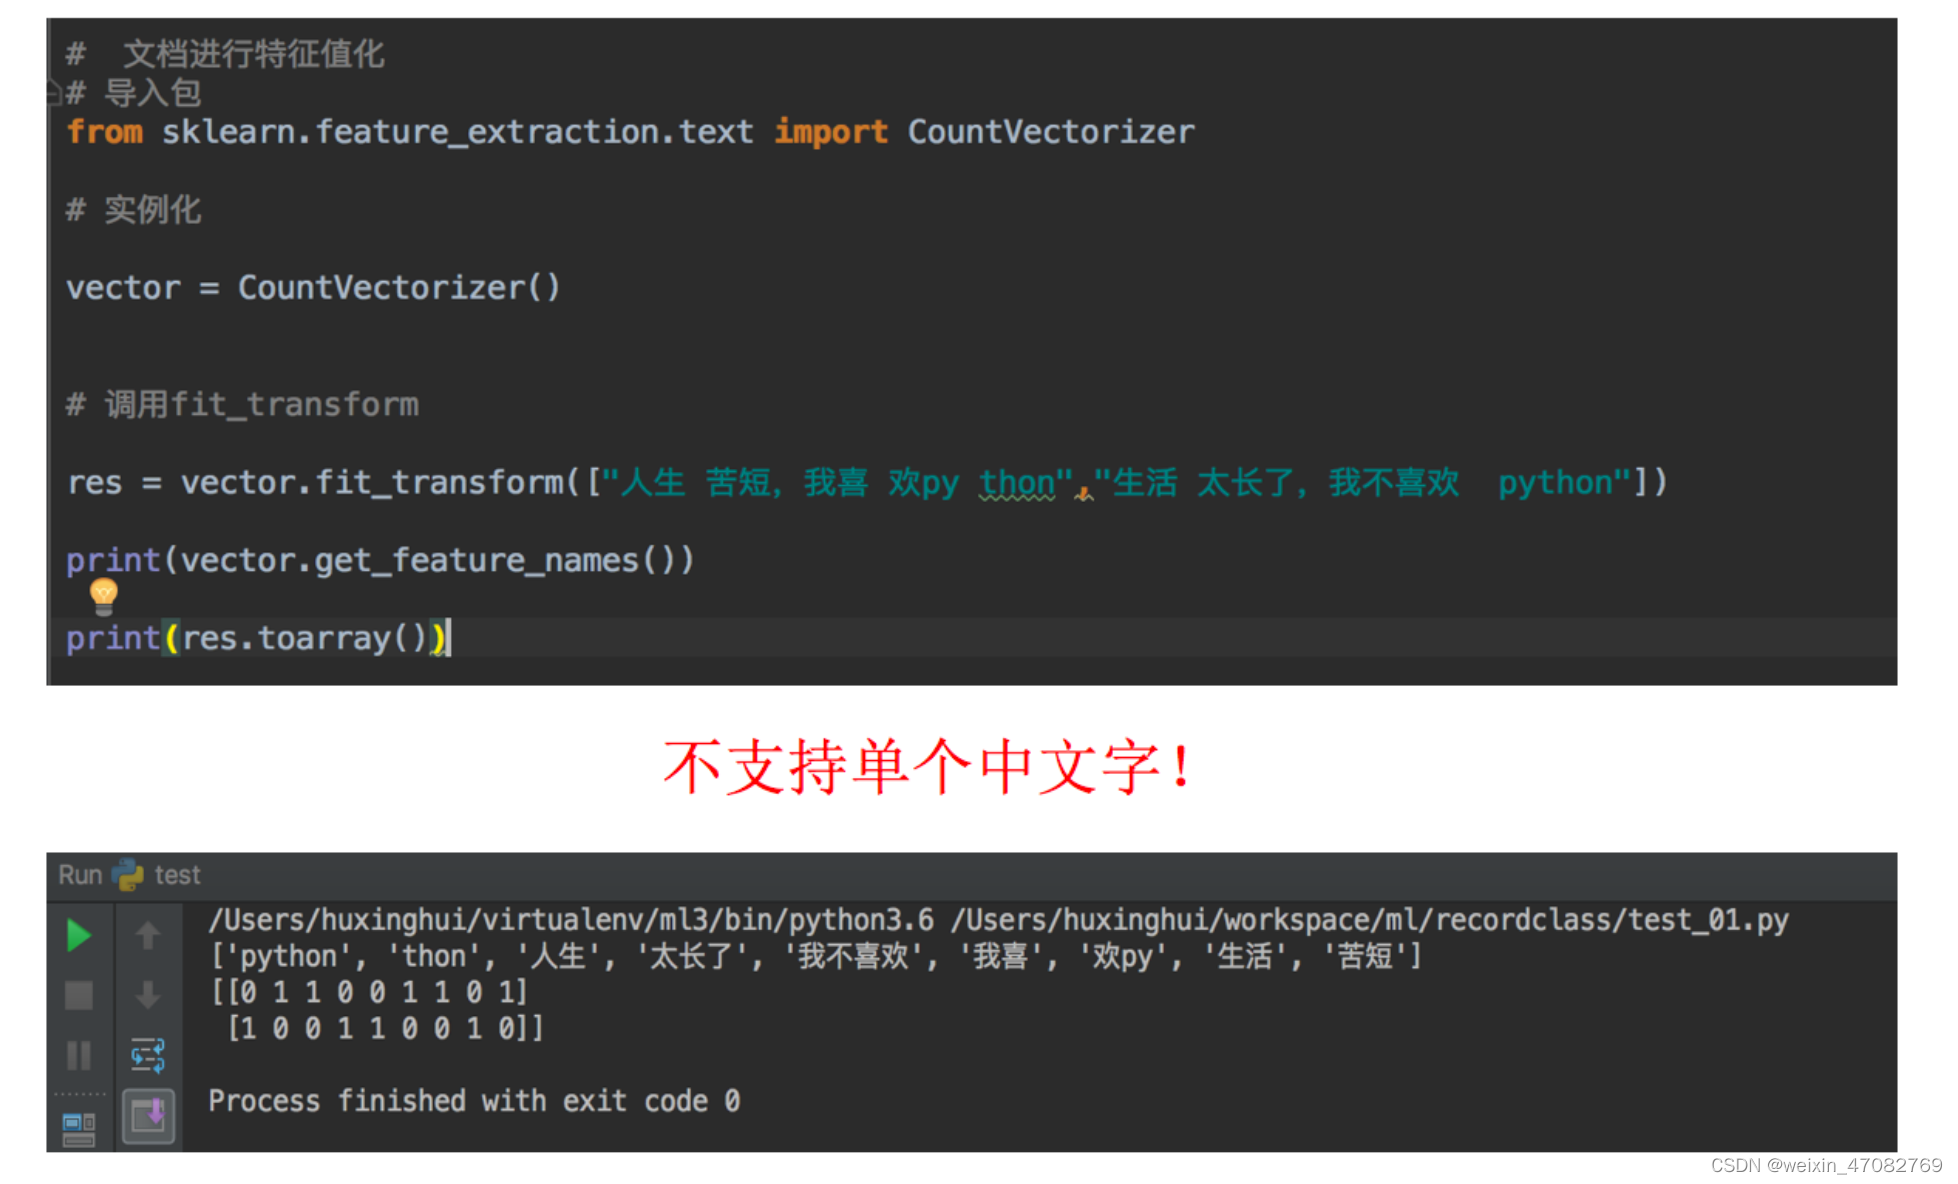The height and width of the screenshot is (1184, 1958).
Task: Switch to the Run tool window tab
Action: tap(80, 873)
